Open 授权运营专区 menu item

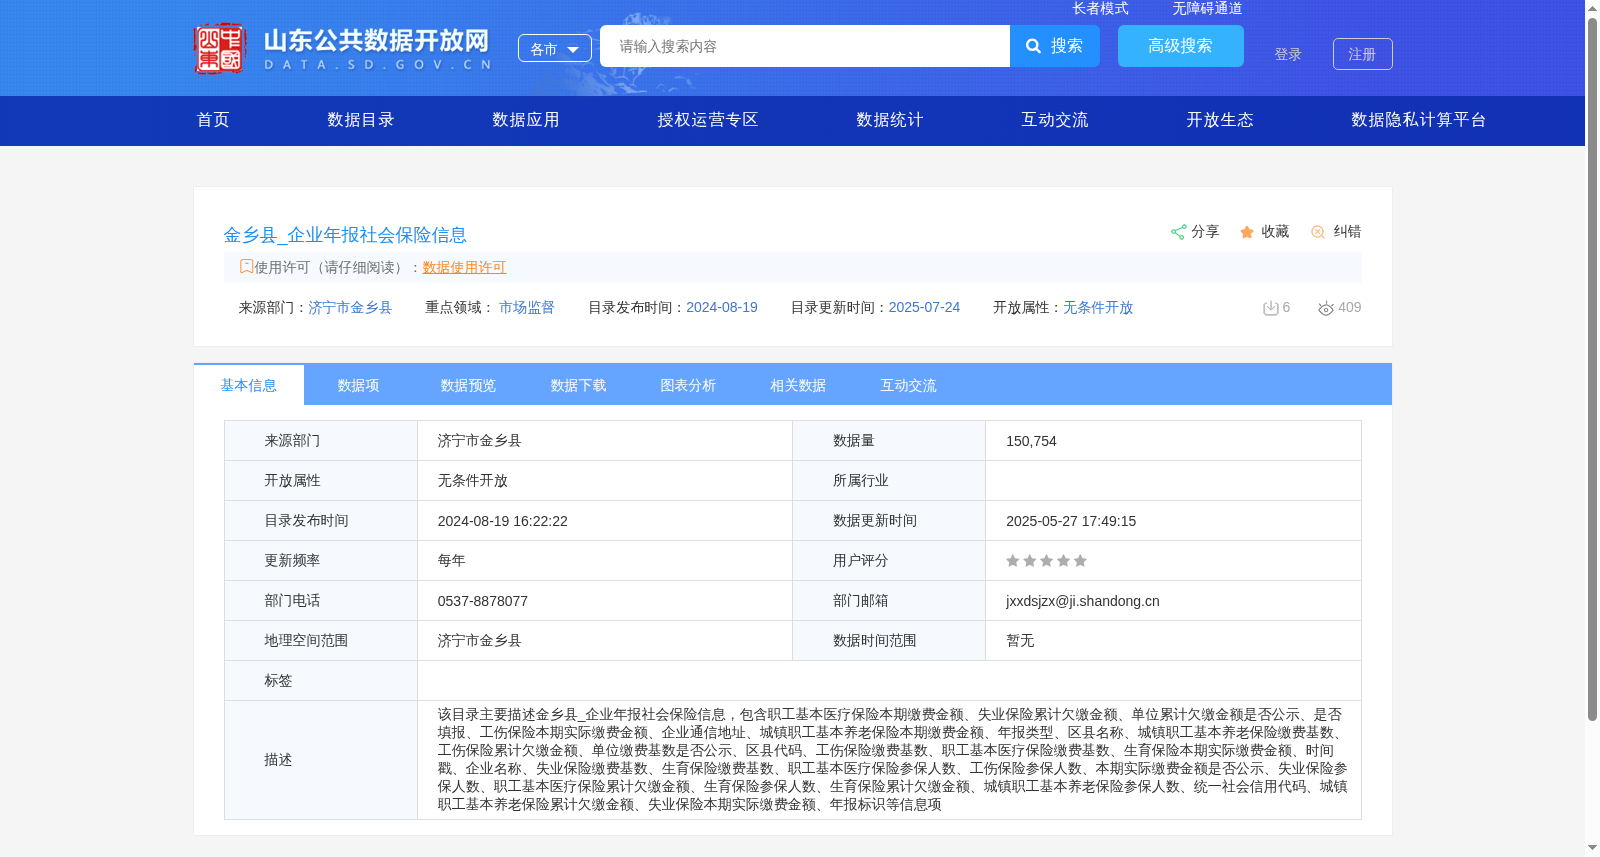click(708, 120)
